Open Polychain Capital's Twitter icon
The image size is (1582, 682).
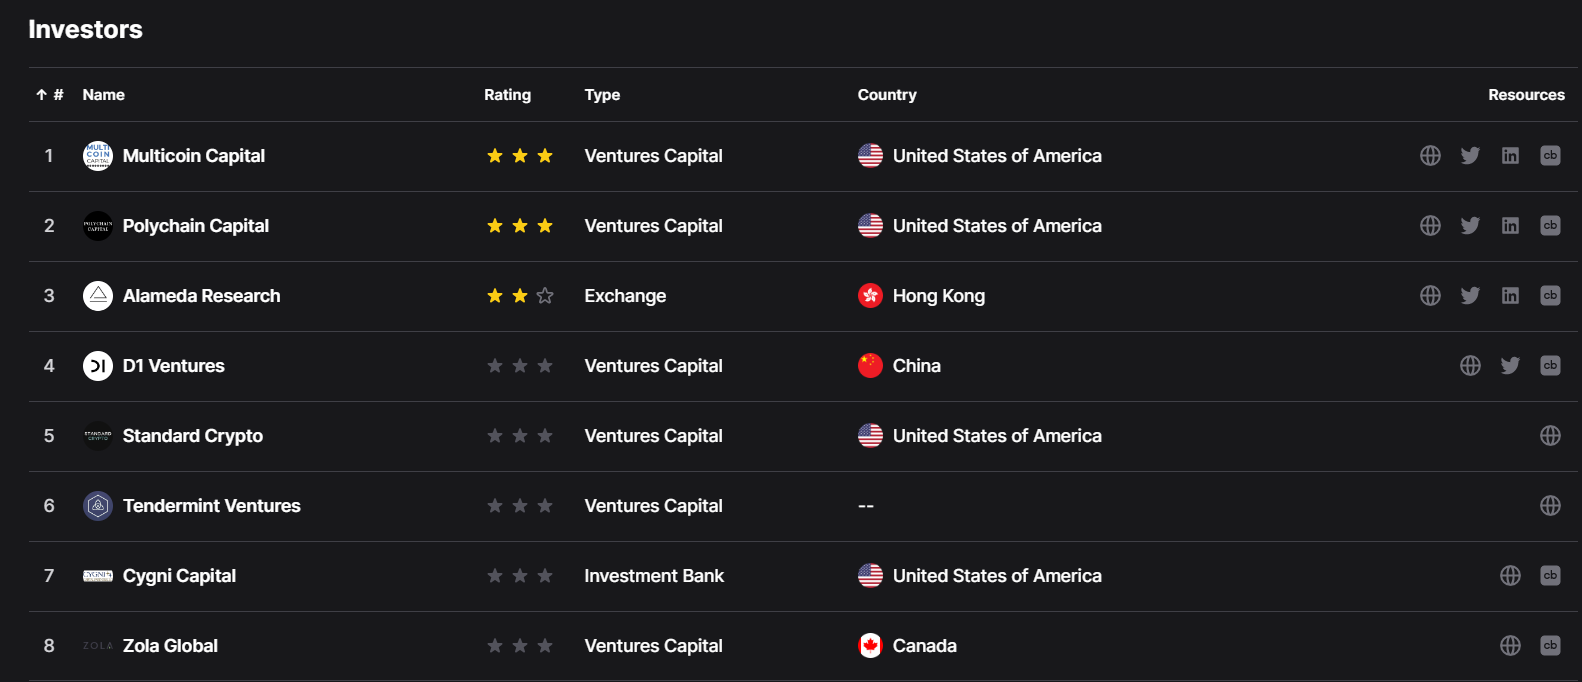tap(1470, 226)
